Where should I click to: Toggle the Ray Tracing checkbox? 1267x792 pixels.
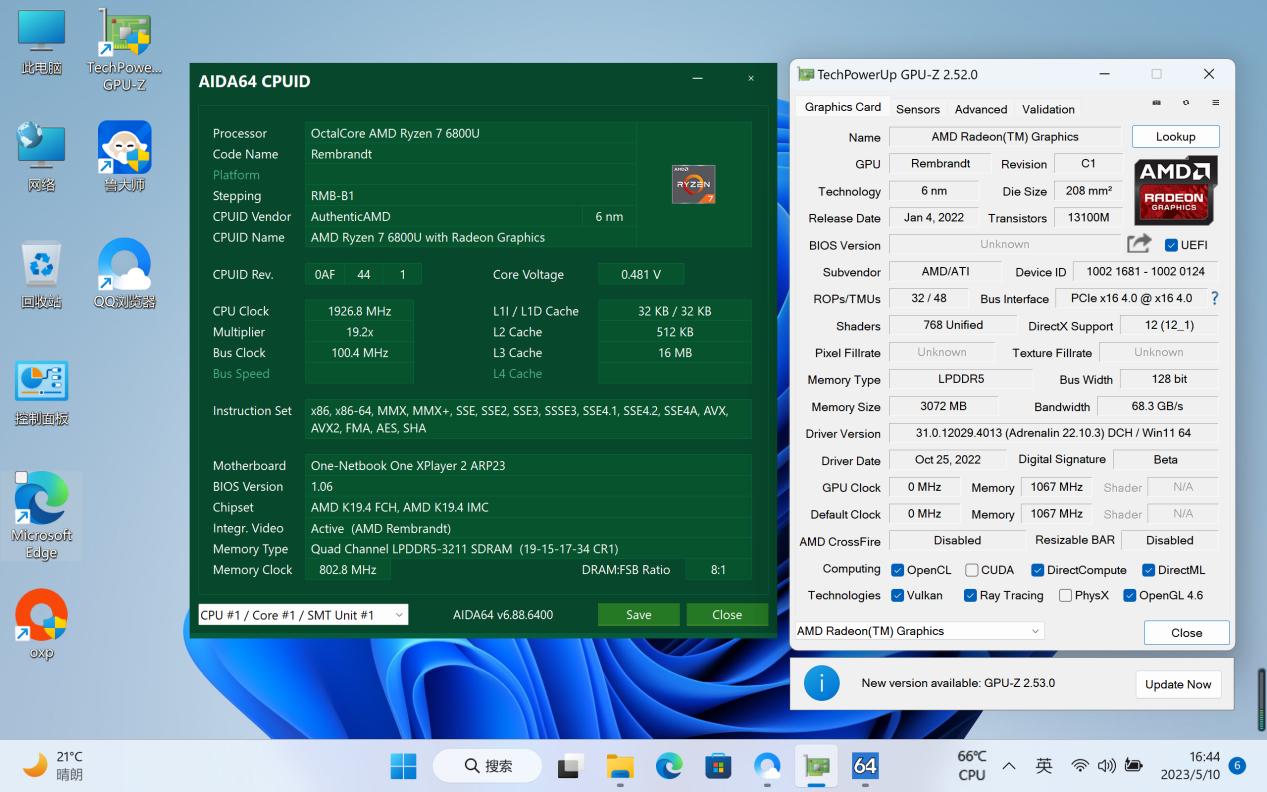pos(970,595)
